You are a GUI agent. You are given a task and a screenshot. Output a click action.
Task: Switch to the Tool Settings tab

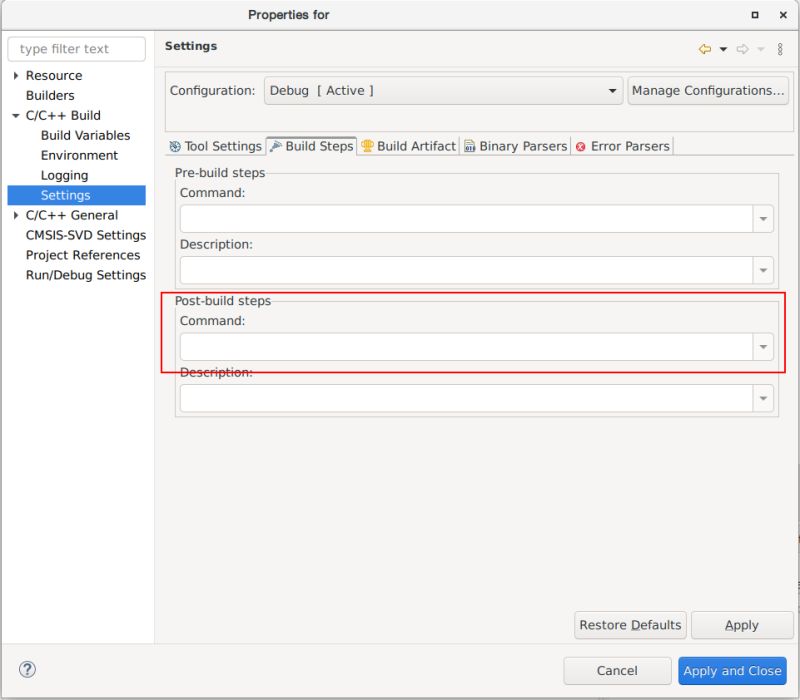click(215, 146)
